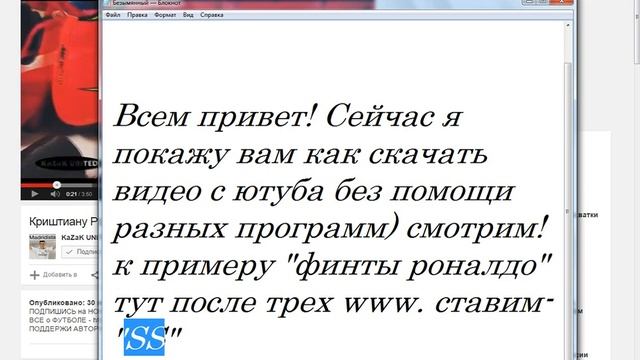Open the KaZaK UNITED channel name link
Image resolution: width=640 pixels, height=360 pixels.
click(80, 237)
